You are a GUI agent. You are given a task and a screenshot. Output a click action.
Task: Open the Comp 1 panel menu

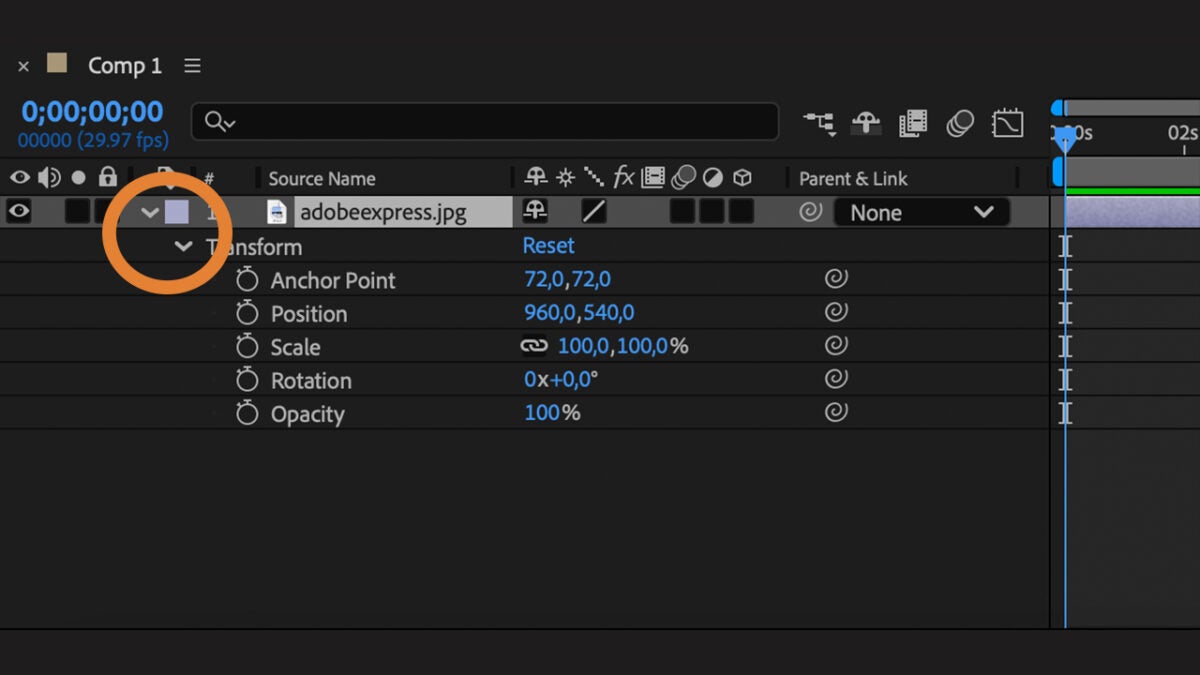click(x=193, y=66)
